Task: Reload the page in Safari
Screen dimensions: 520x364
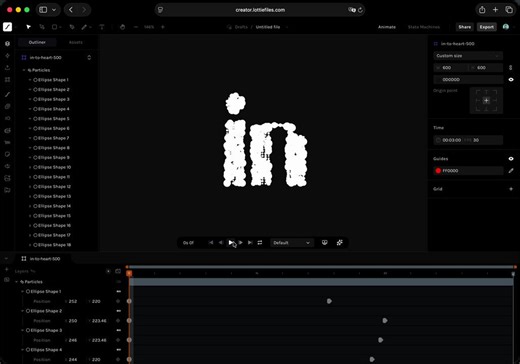Action: coord(360,10)
